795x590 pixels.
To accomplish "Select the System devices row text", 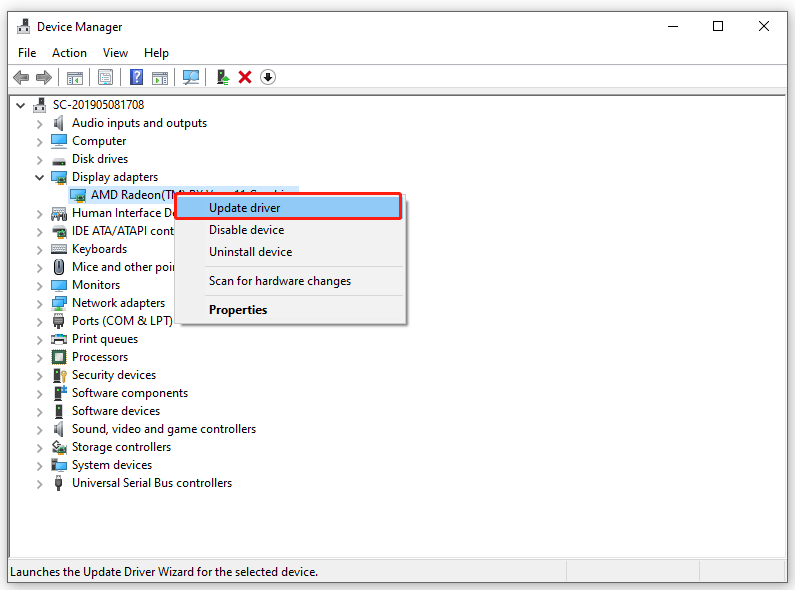I will point(112,465).
